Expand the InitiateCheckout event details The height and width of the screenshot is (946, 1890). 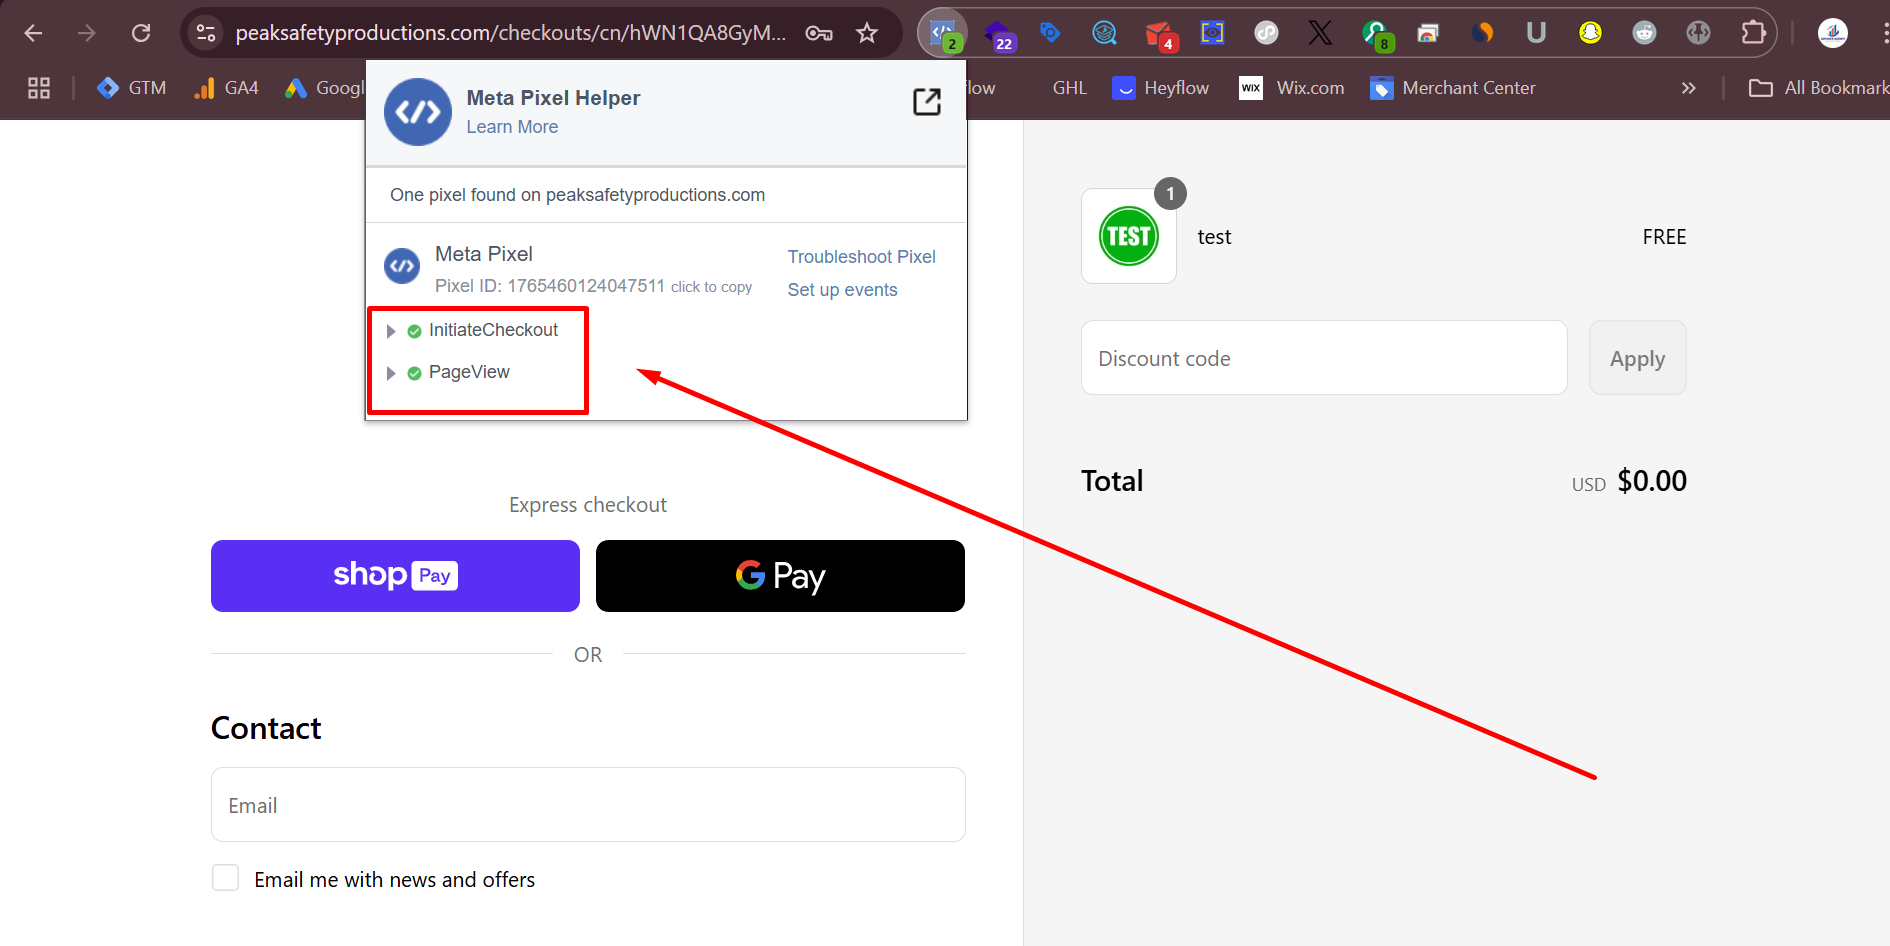click(391, 331)
